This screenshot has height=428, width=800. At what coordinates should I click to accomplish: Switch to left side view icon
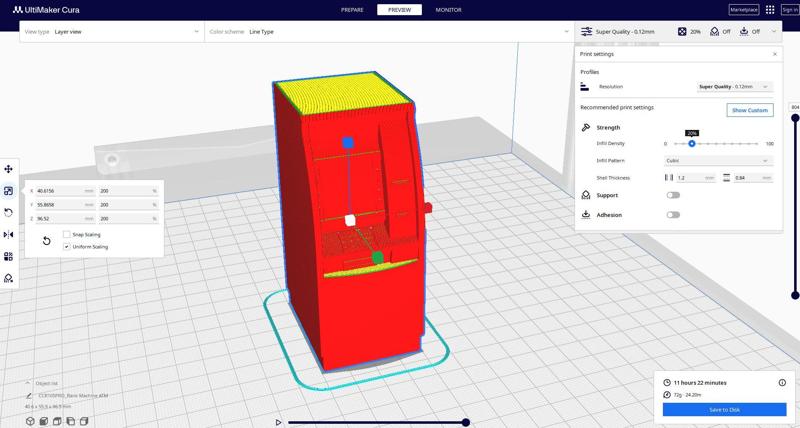[70, 421]
